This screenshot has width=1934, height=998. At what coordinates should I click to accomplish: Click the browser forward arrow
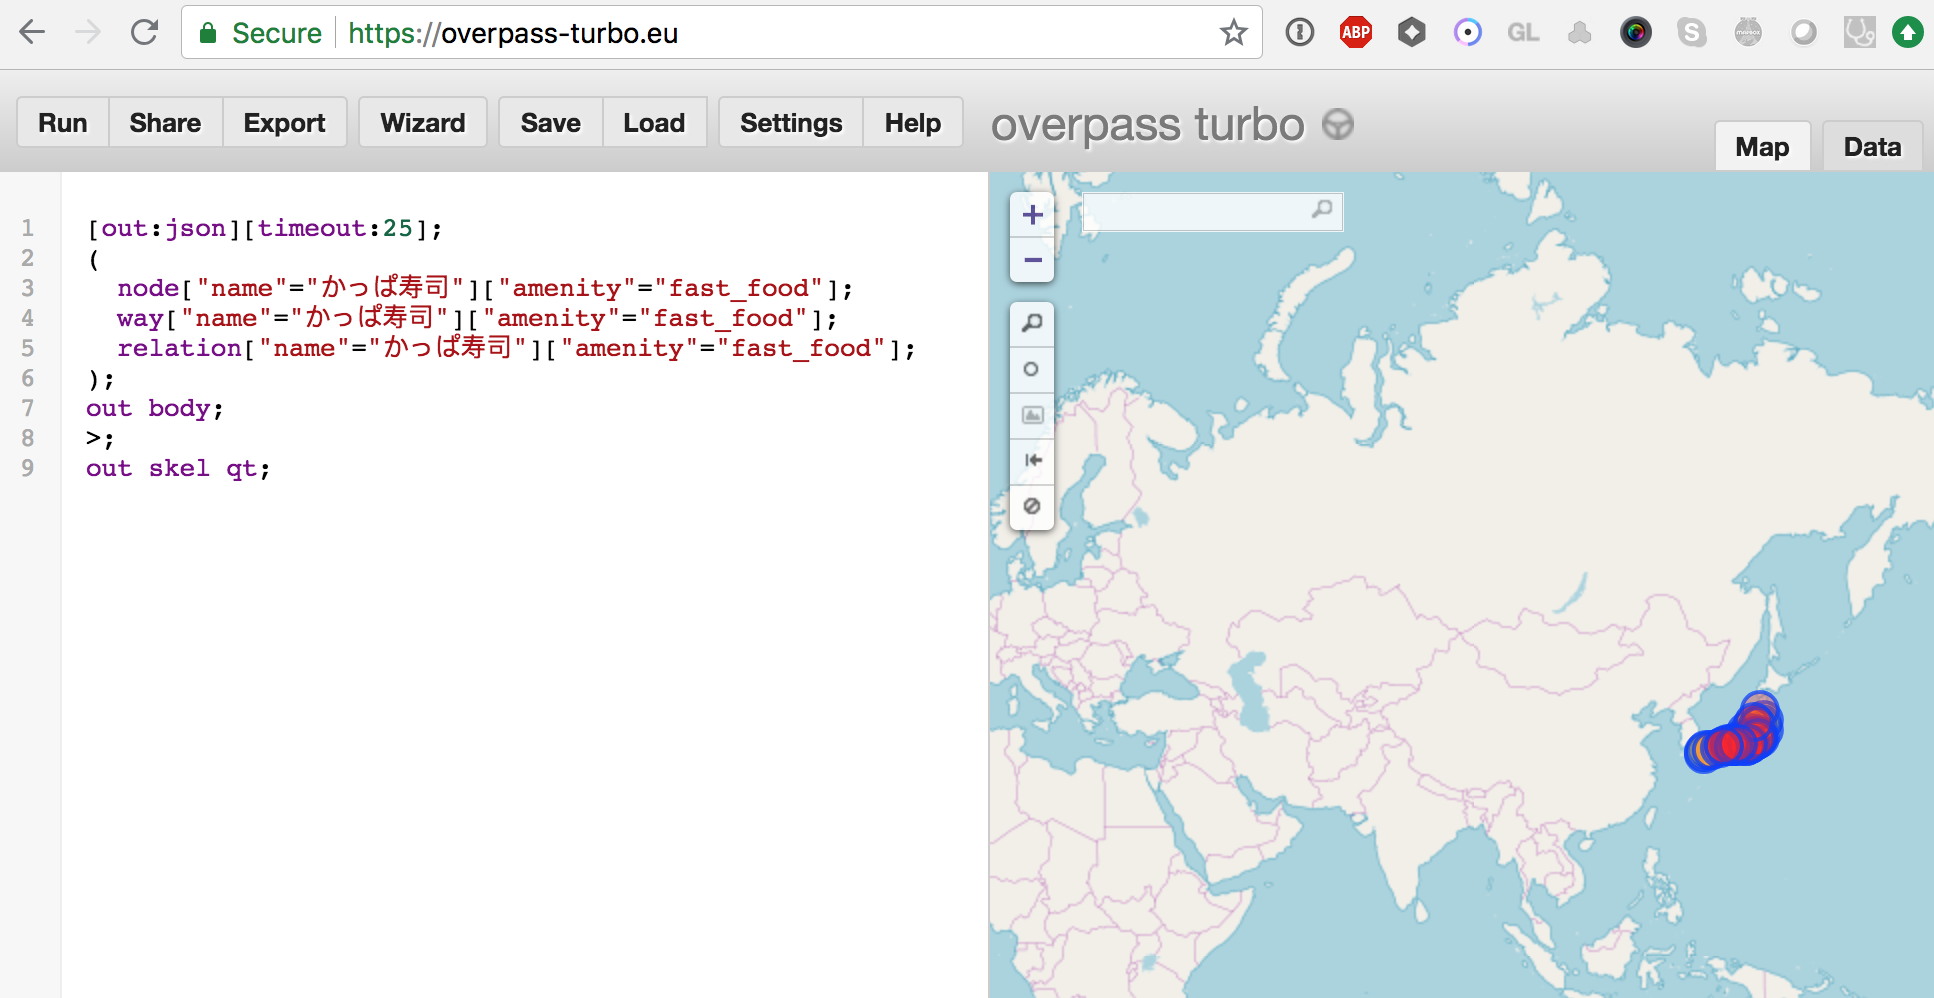88,33
